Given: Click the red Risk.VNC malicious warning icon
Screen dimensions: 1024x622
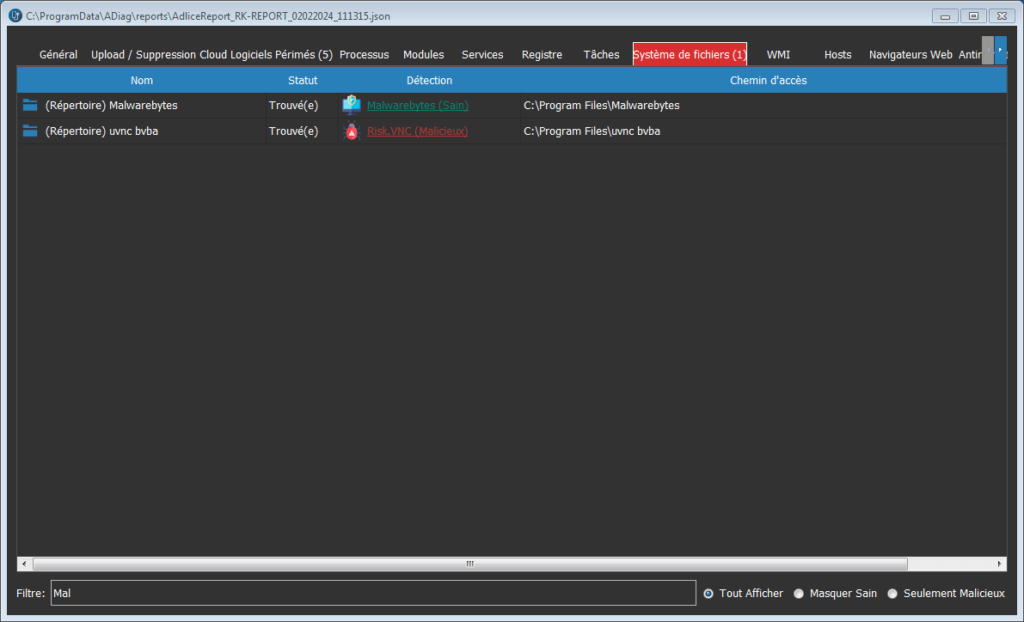Looking at the screenshot, I should (351, 131).
